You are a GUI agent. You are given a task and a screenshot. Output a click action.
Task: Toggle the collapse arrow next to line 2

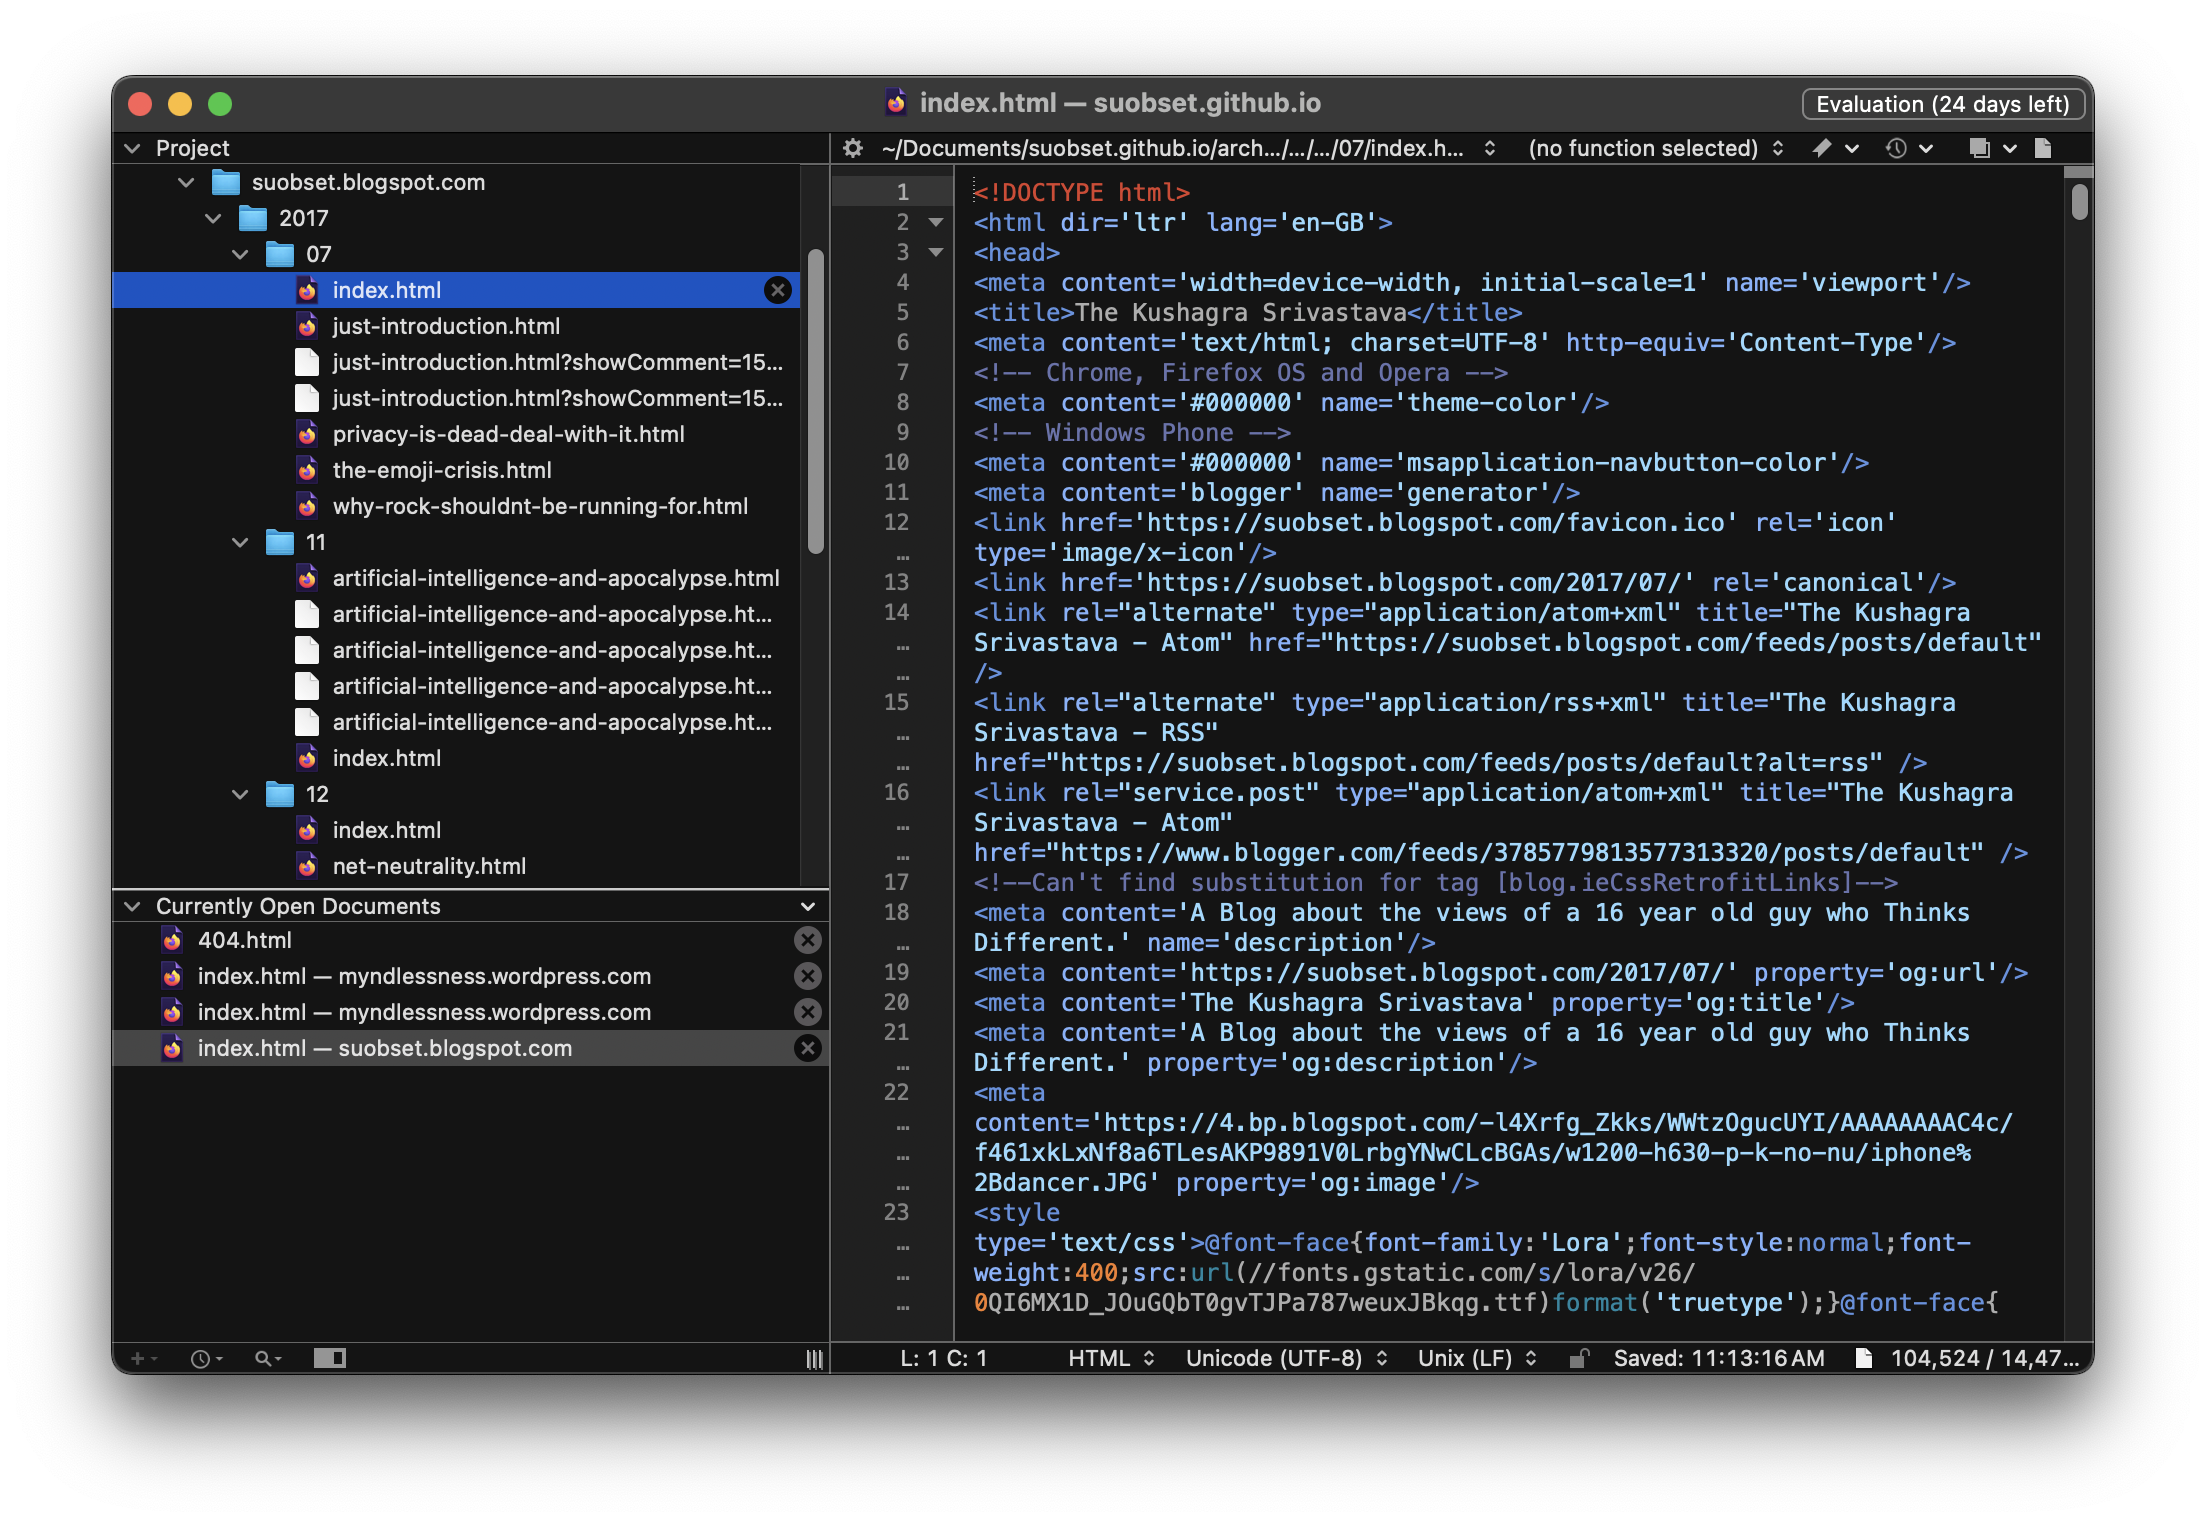point(935,221)
